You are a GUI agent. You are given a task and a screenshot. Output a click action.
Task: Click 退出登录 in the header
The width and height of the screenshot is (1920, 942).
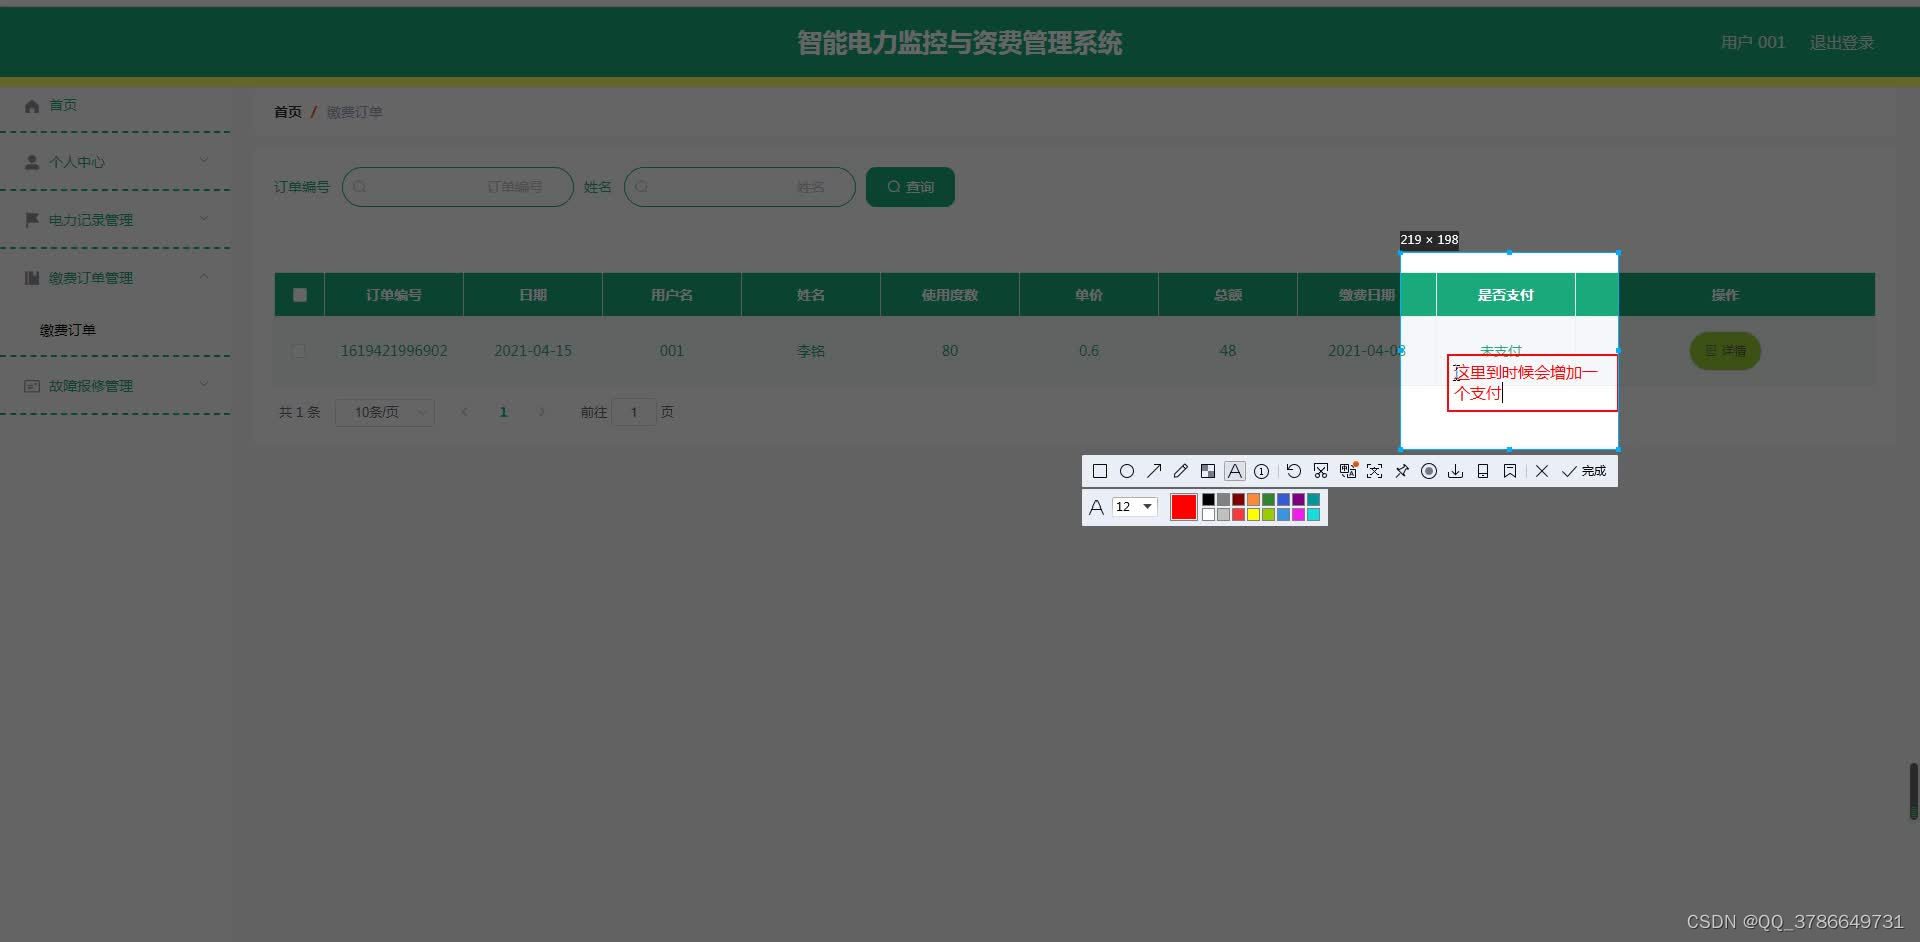pos(1841,43)
